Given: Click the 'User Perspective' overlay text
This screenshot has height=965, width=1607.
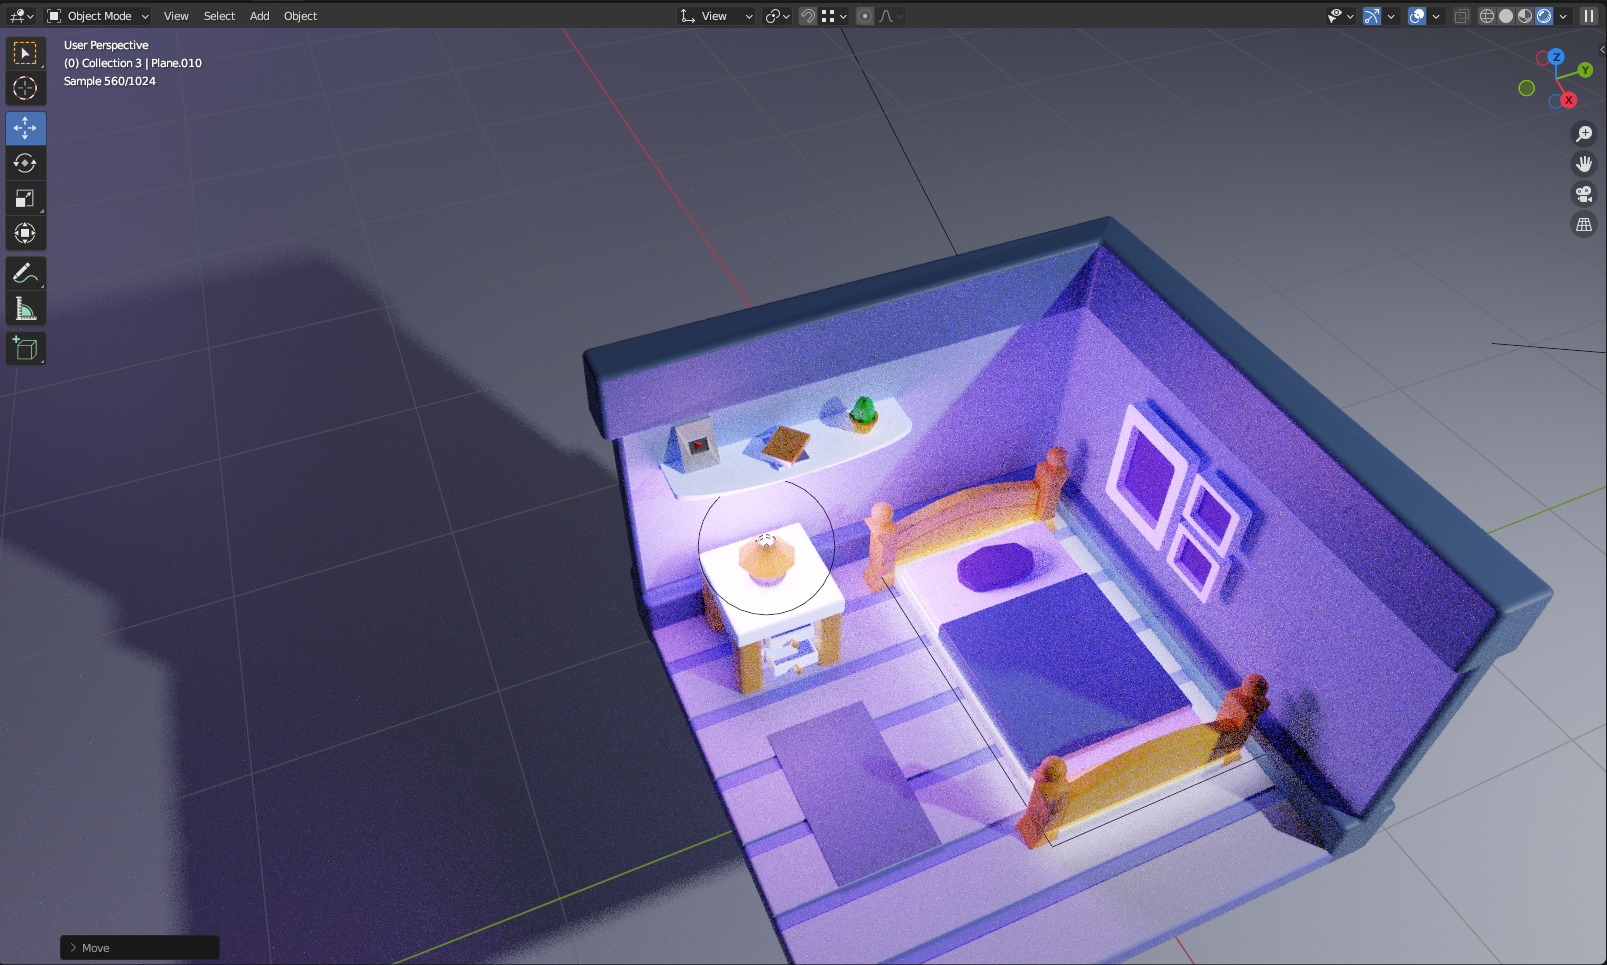Looking at the screenshot, I should [x=106, y=45].
